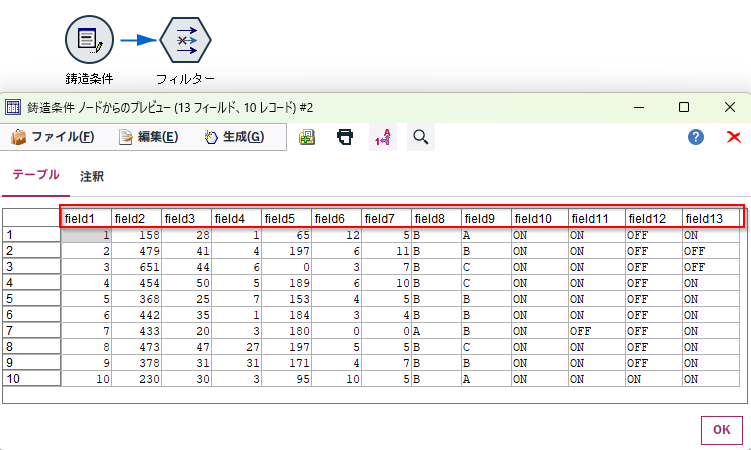
Task: Click the cell with value 433
Action: pyautogui.click(x=137, y=331)
